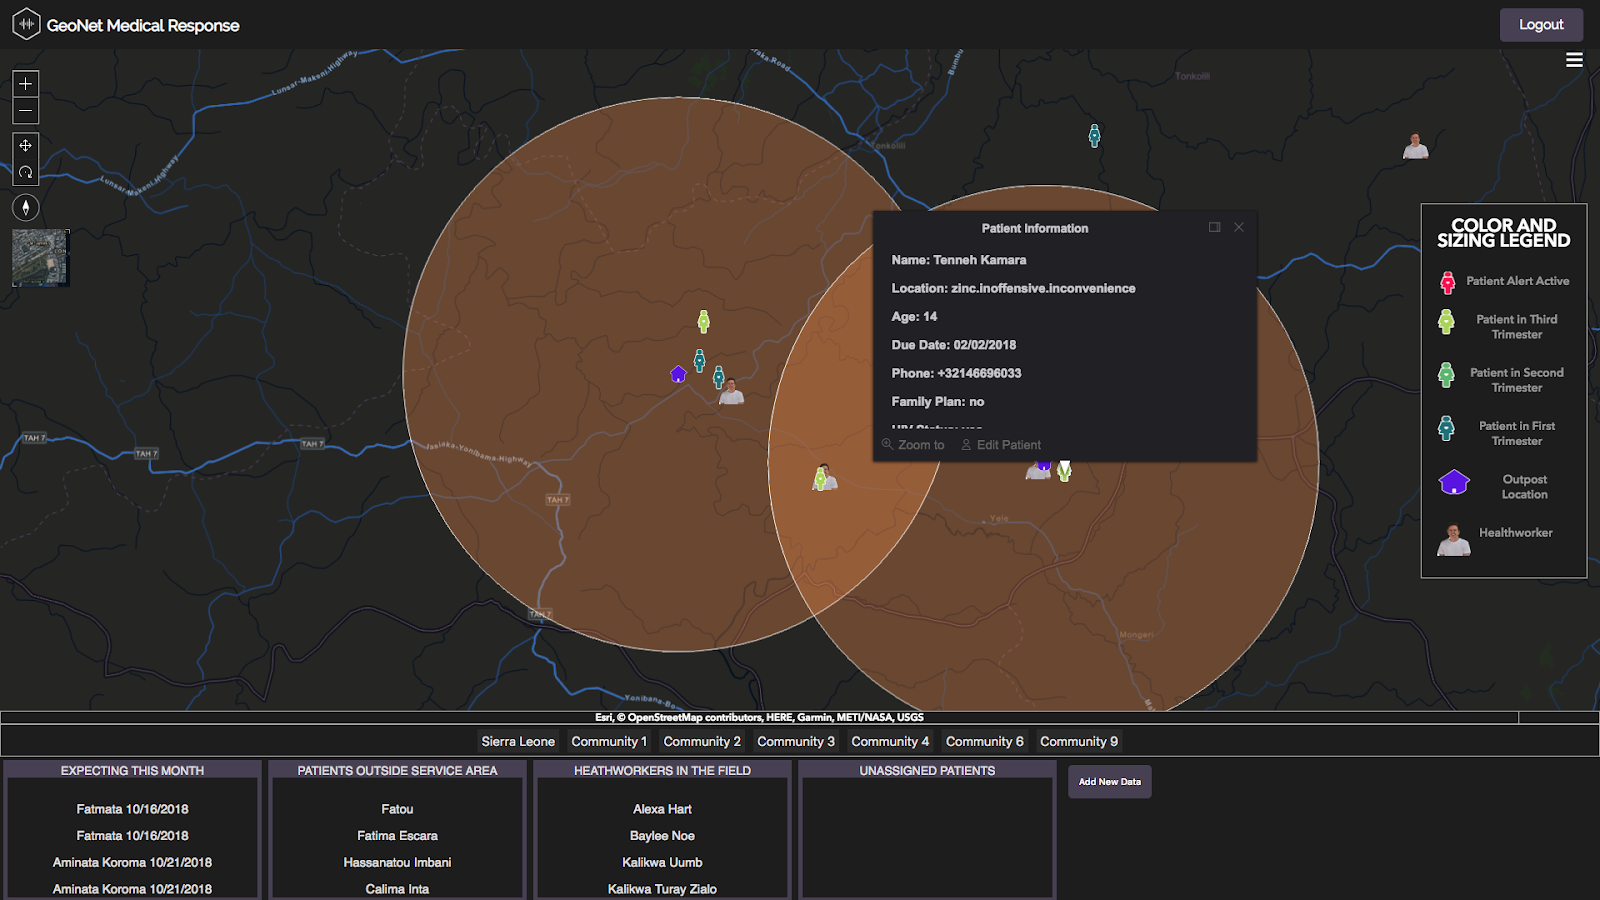1600x900 pixels.
Task: Select the pan map tool icon
Action: coord(26,146)
